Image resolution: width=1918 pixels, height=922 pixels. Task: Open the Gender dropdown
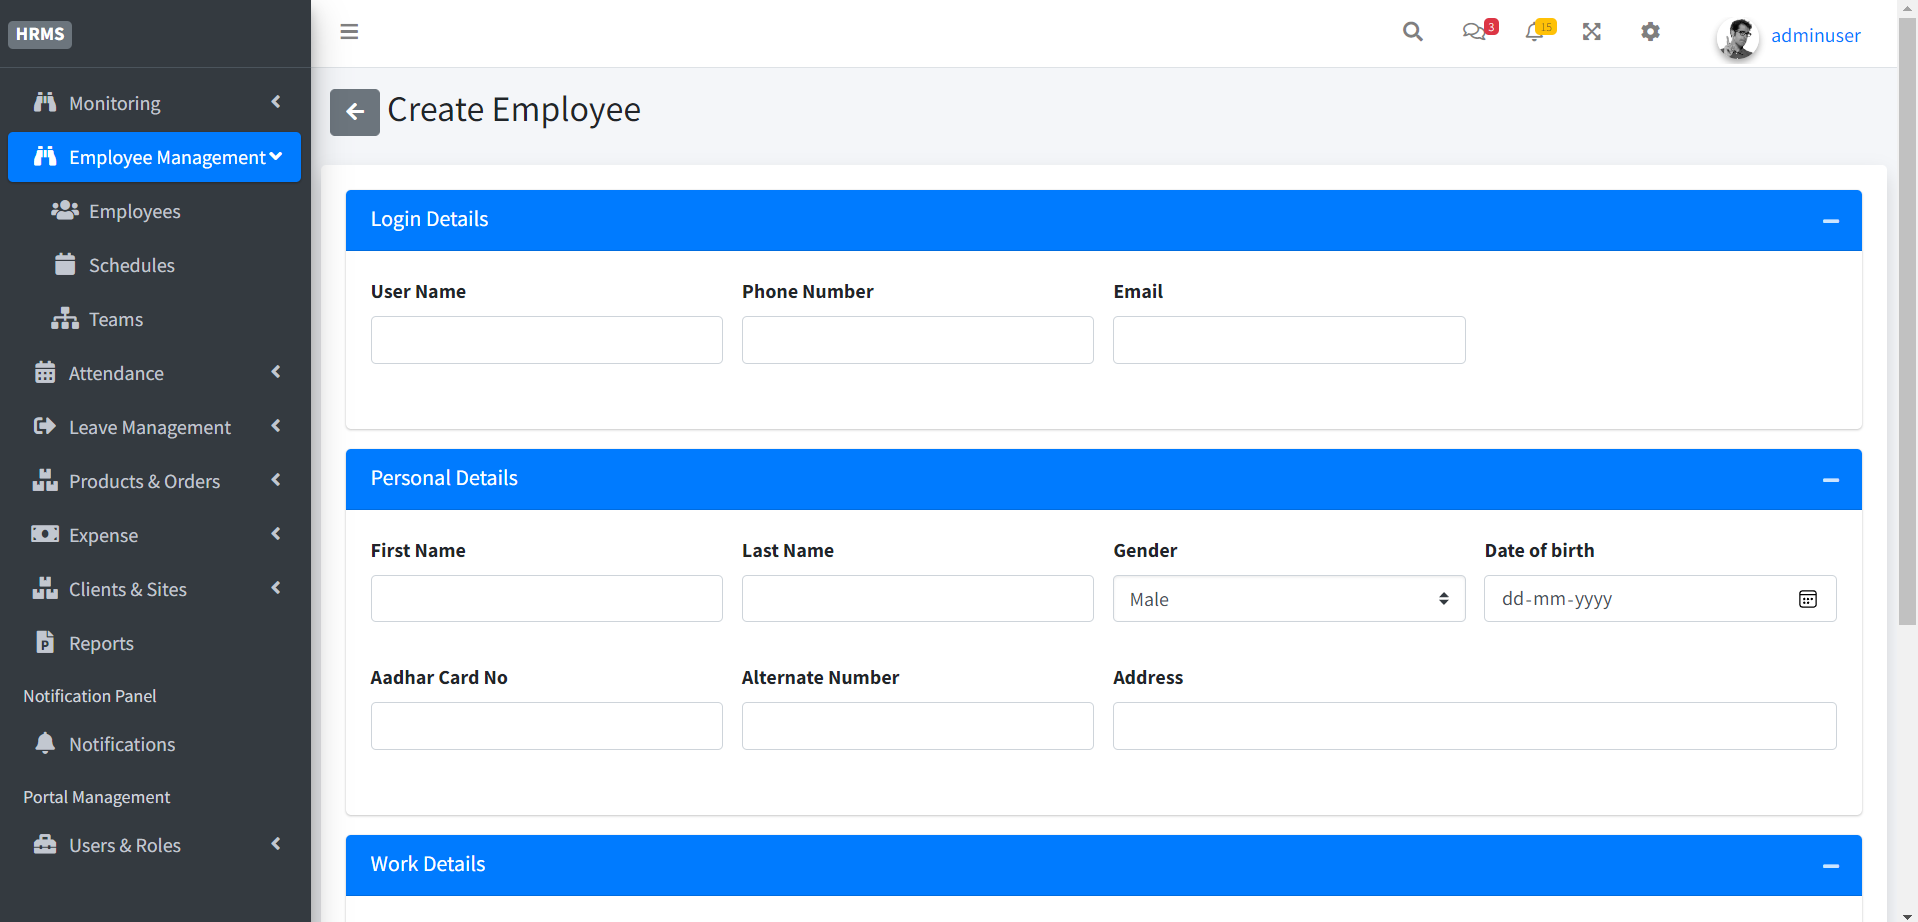1288,598
